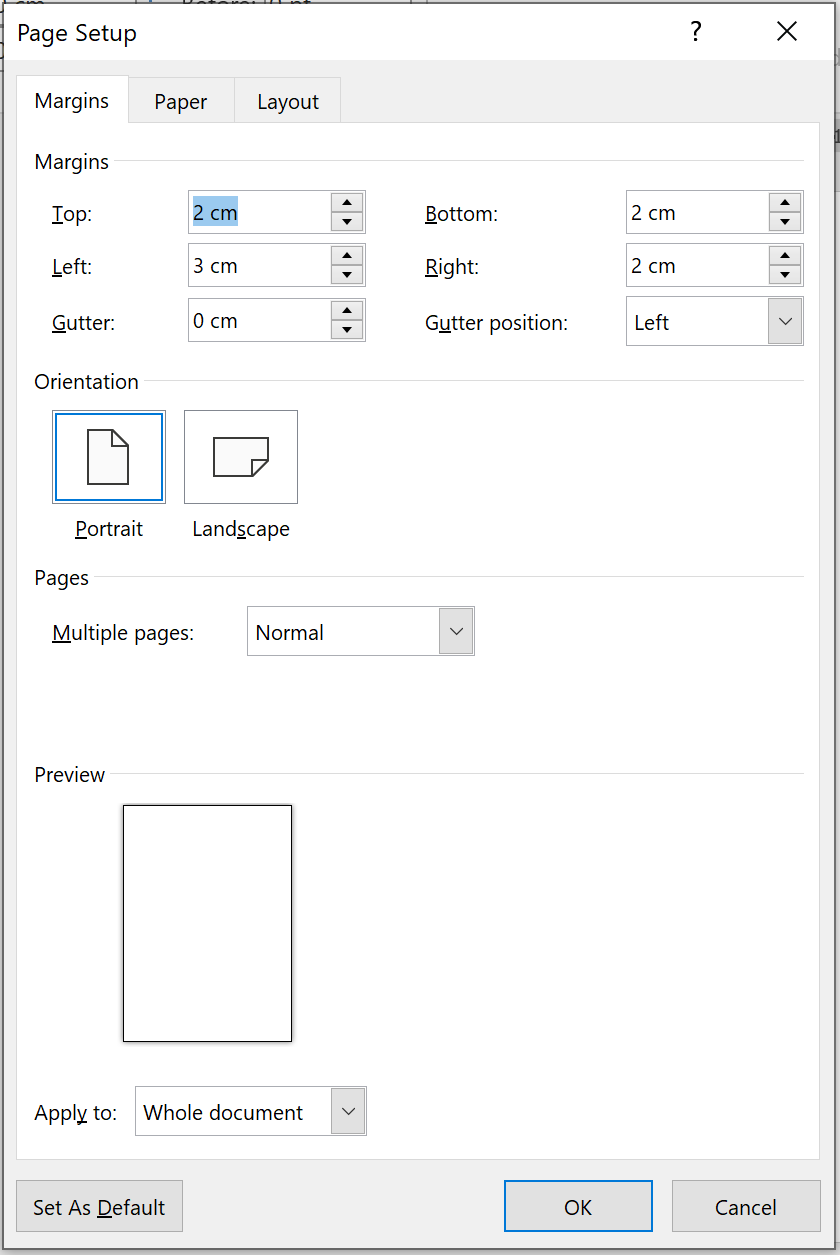The image size is (840, 1255).
Task: Click the Cancel button
Action: click(746, 1206)
